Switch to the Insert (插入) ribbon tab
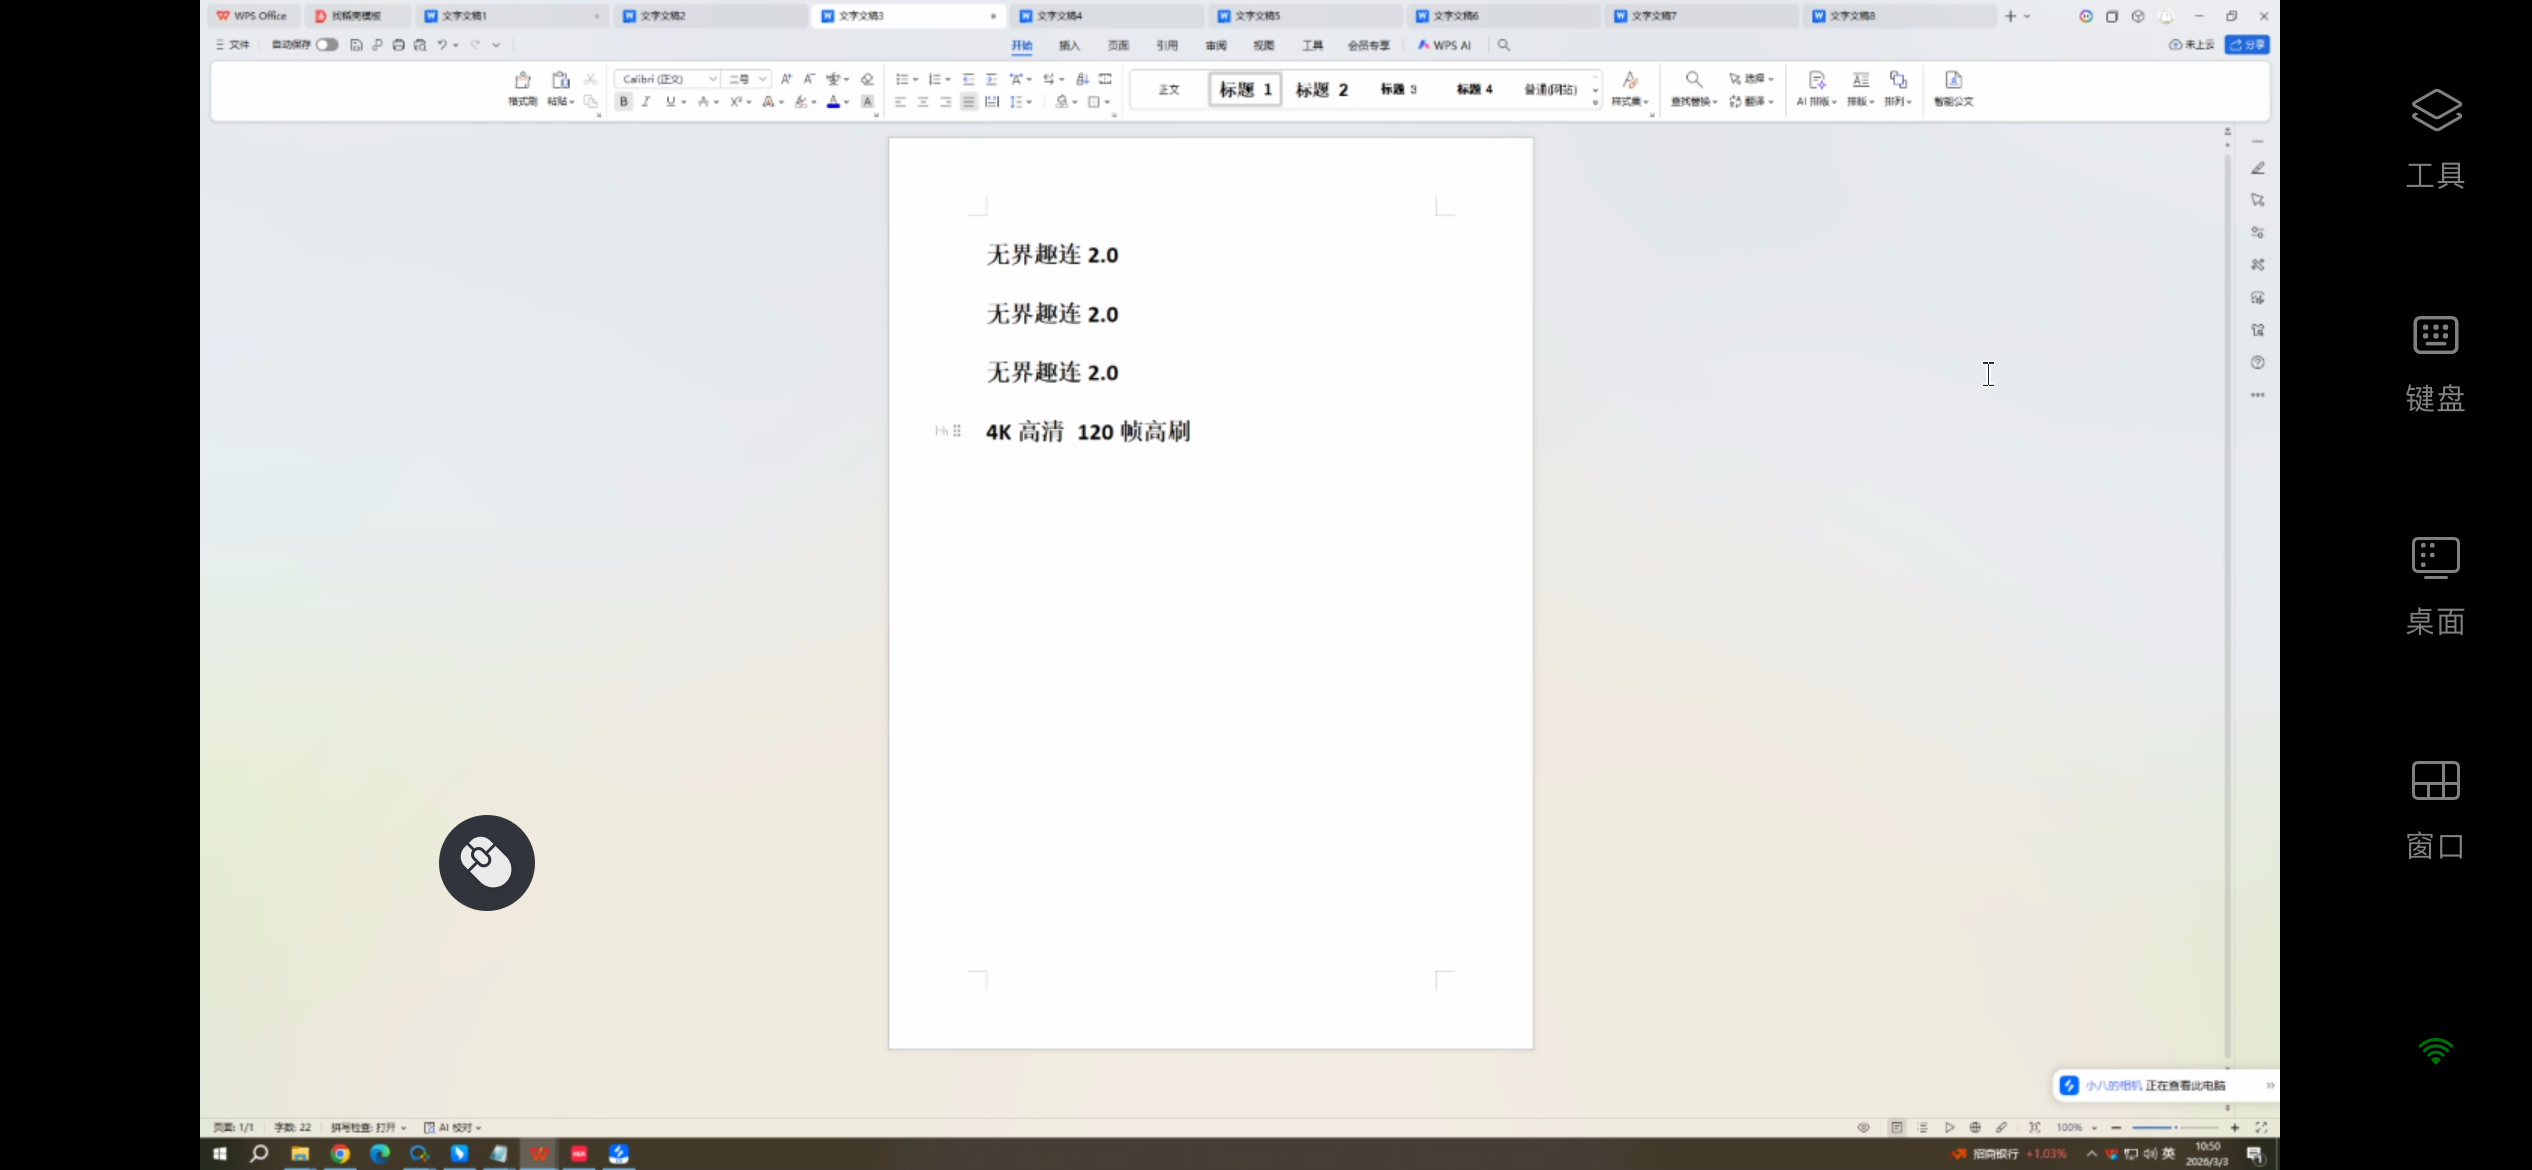 [x=1069, y=45]
